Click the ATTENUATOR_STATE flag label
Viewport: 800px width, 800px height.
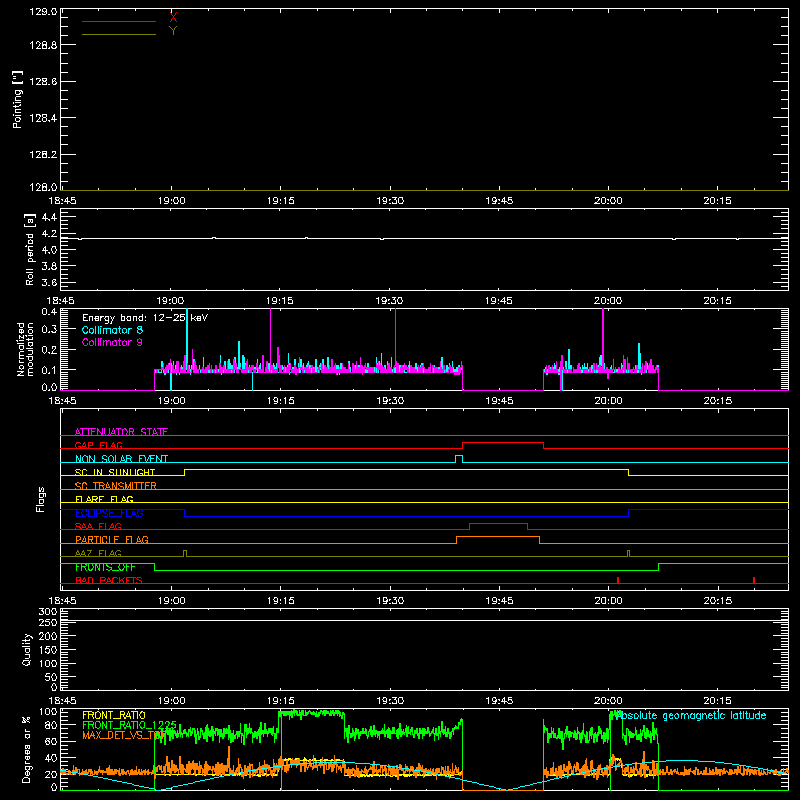point(121,432)
